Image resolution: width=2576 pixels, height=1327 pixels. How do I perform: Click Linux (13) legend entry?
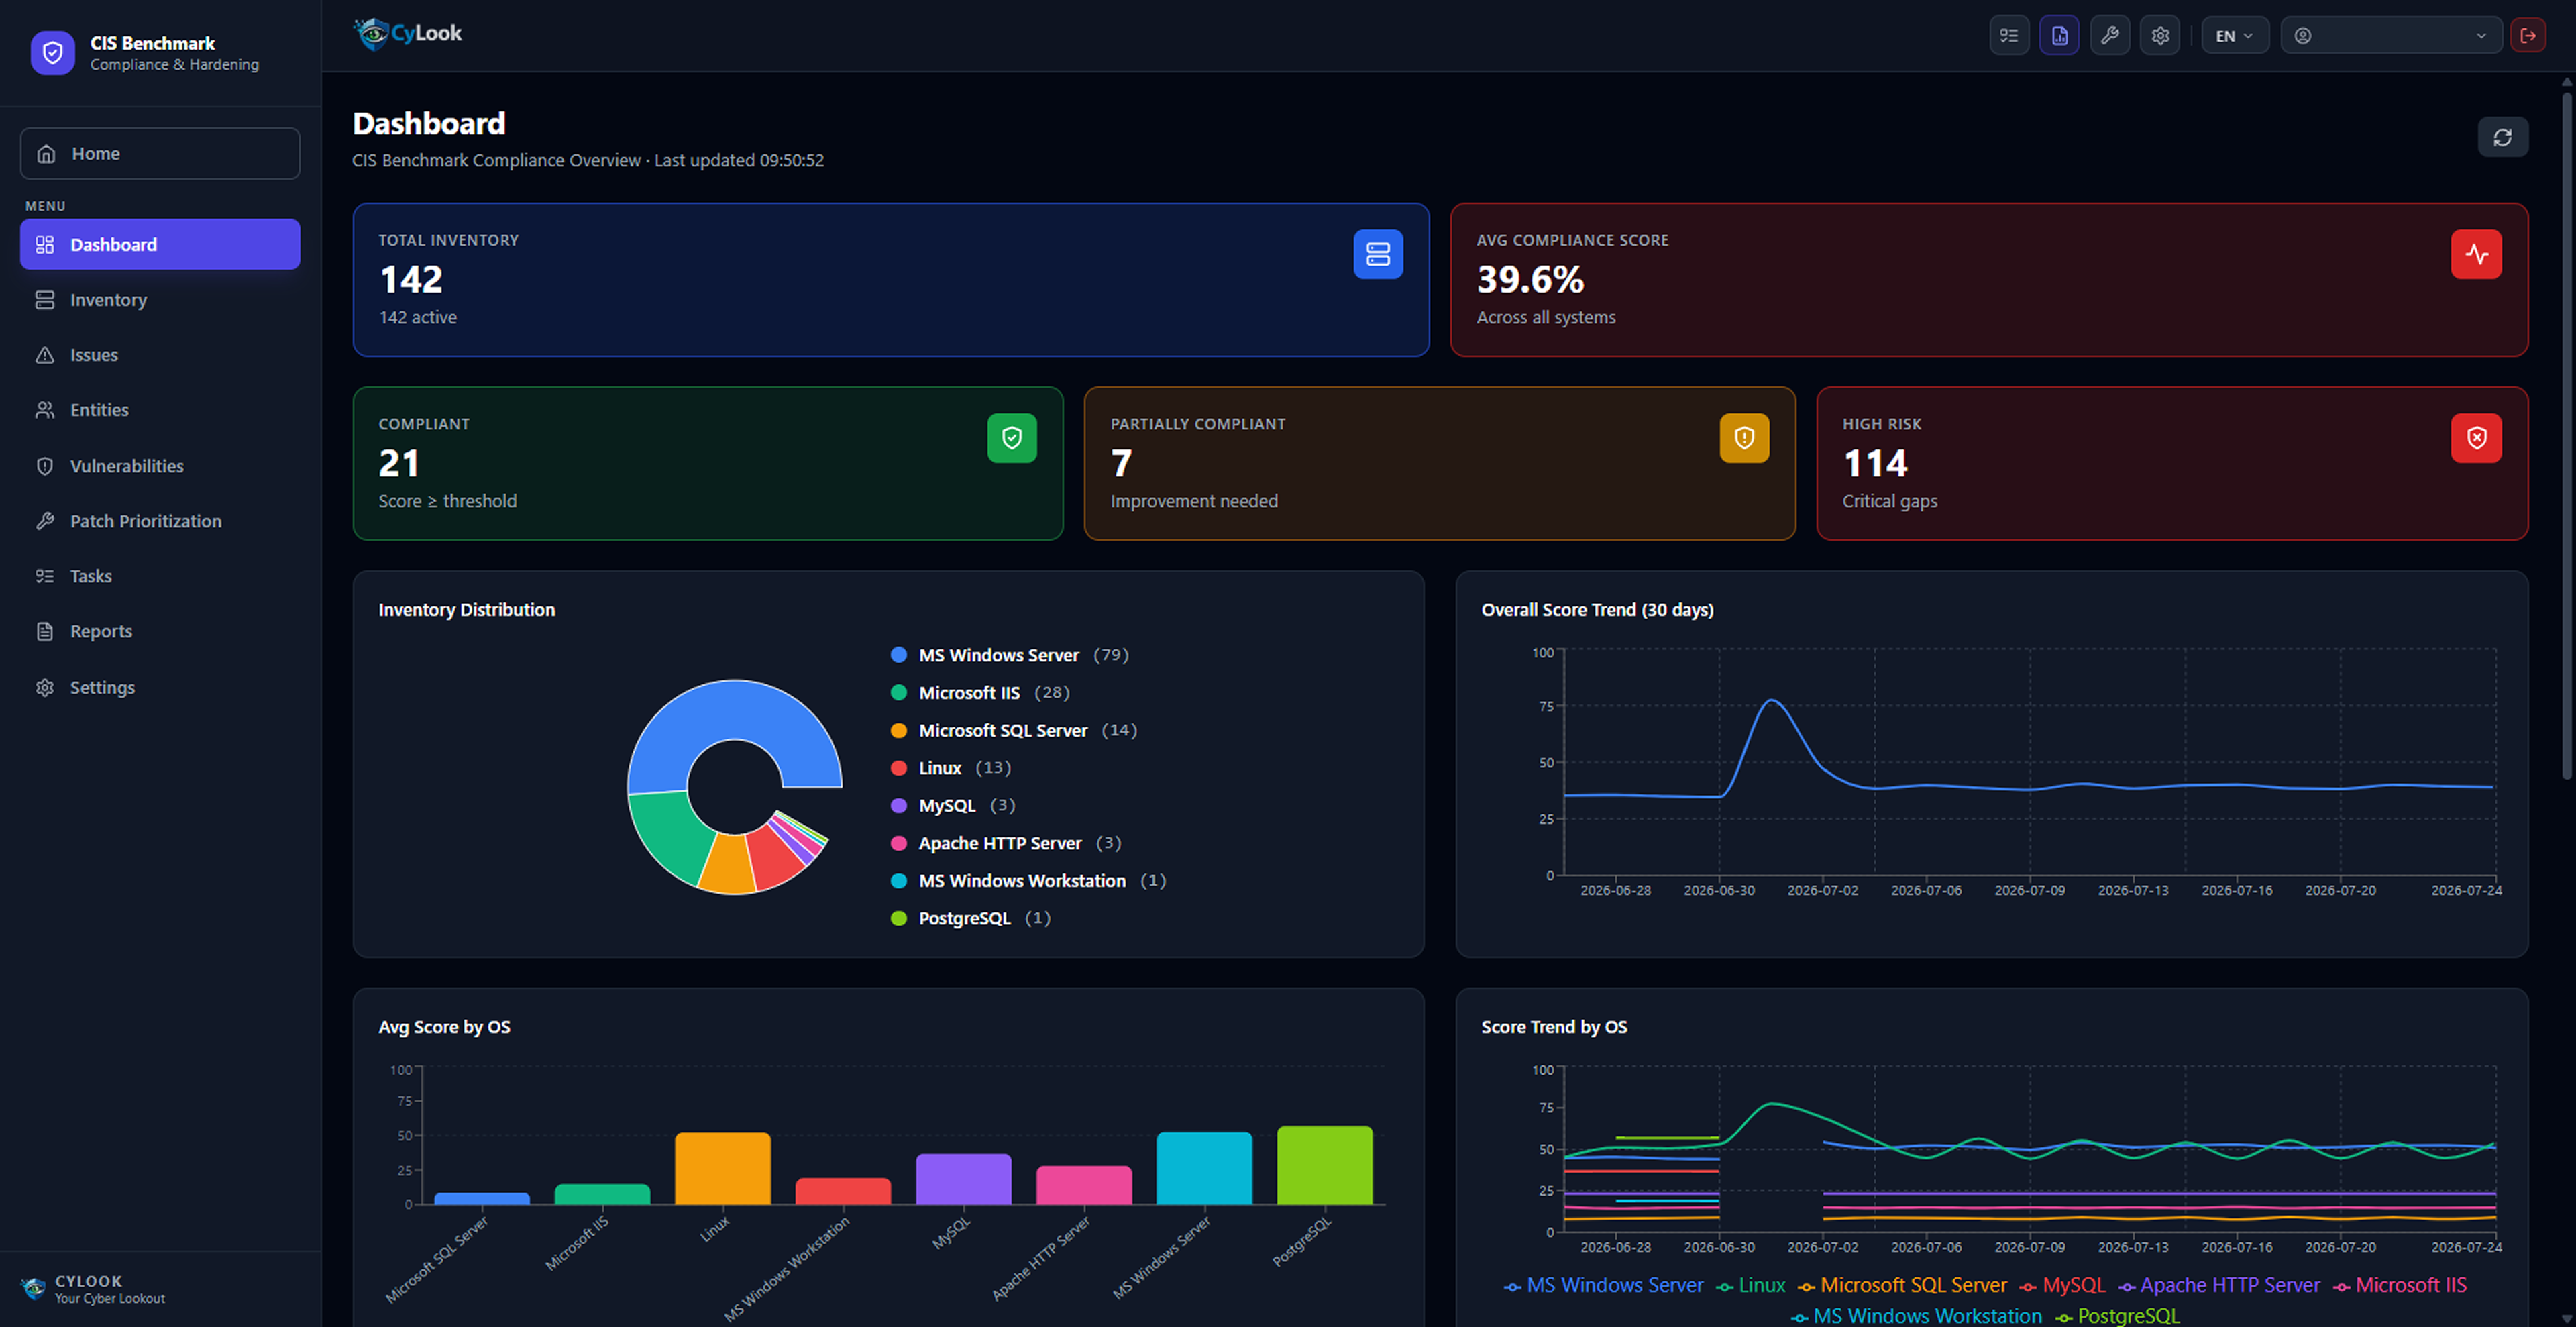click(951, 768)
